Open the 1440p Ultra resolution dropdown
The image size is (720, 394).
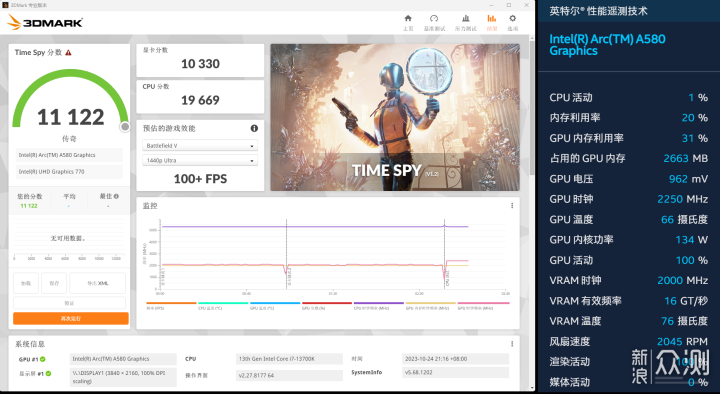tap(200, 160)
